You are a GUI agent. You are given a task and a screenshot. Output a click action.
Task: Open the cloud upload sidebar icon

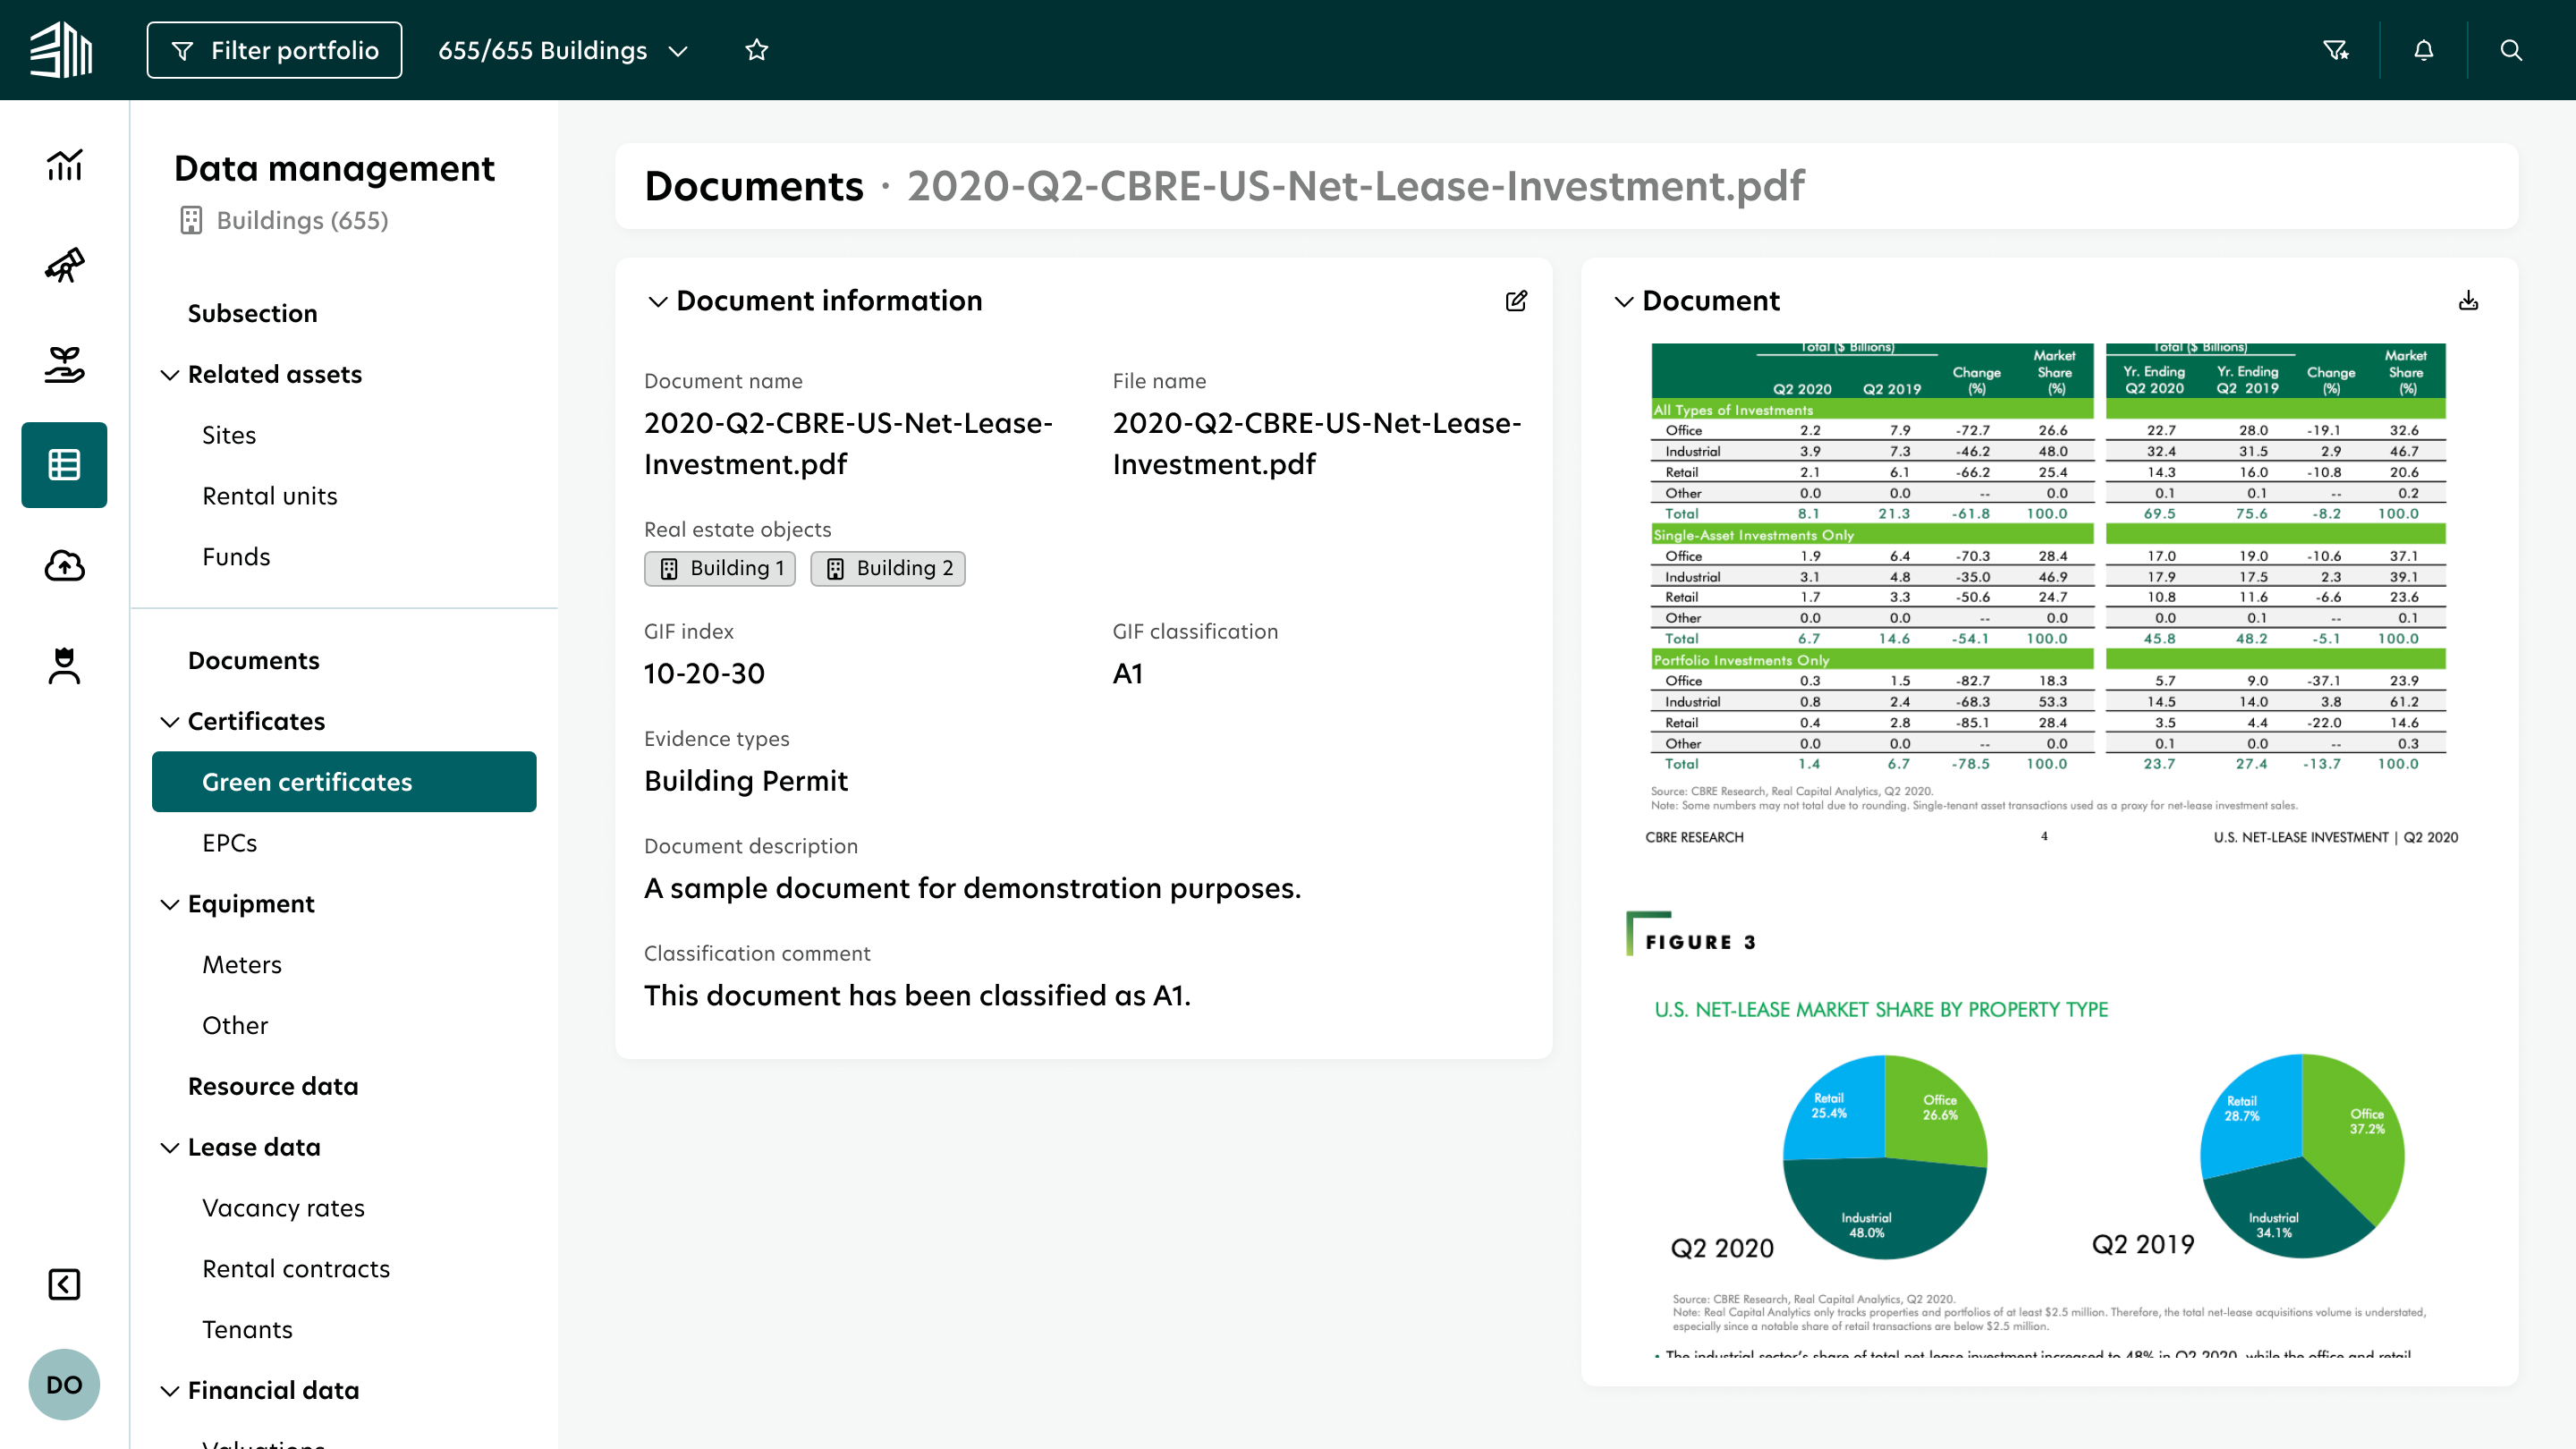pos(64,565)
